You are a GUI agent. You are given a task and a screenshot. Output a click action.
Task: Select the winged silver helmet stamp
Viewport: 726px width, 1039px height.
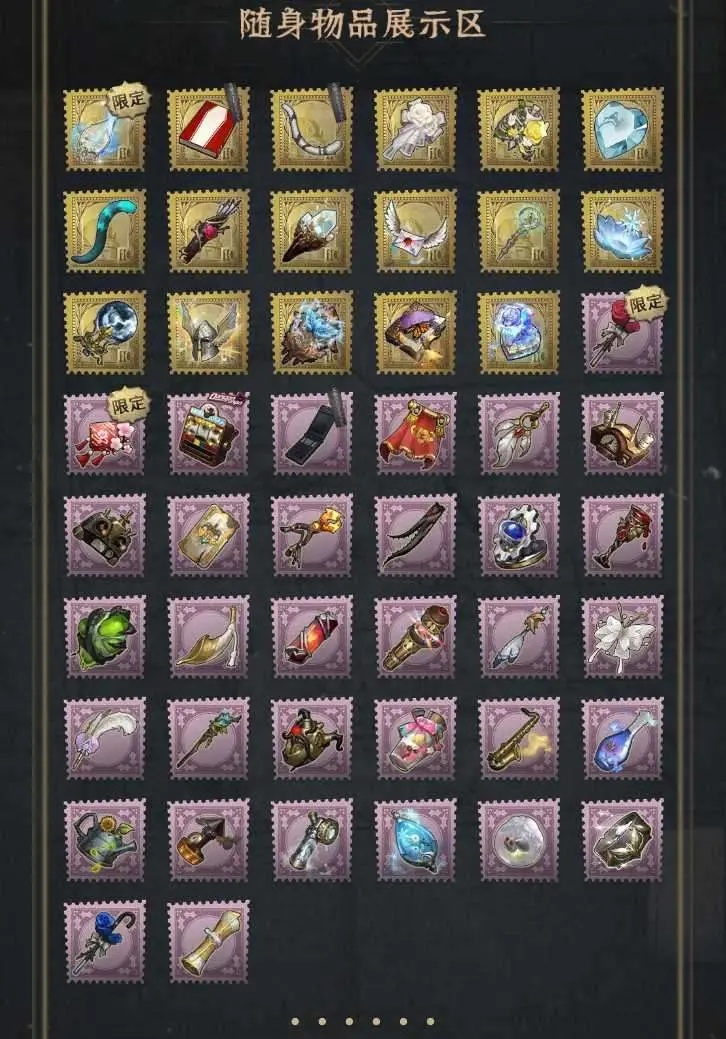[208, 333]
